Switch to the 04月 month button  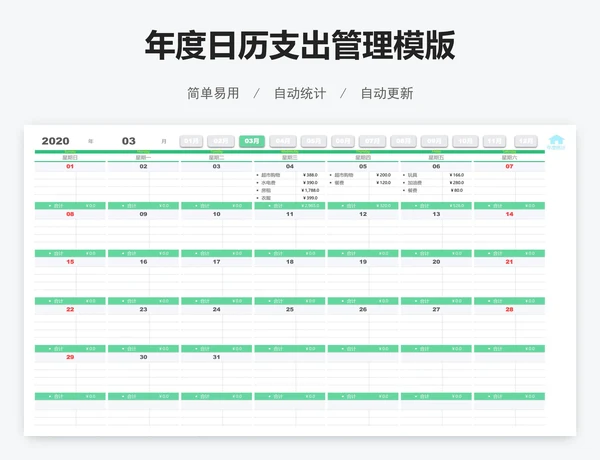tap(283, 141)
